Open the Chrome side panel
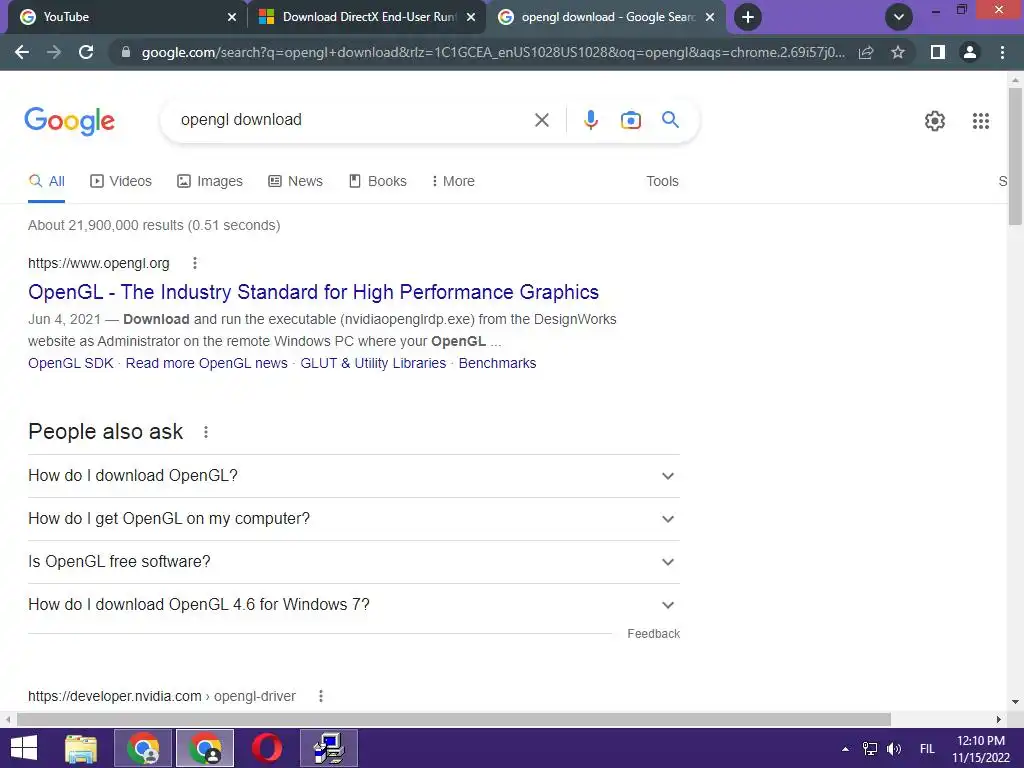The height and width of the screenshot is (768, 1024). (938, 52)
